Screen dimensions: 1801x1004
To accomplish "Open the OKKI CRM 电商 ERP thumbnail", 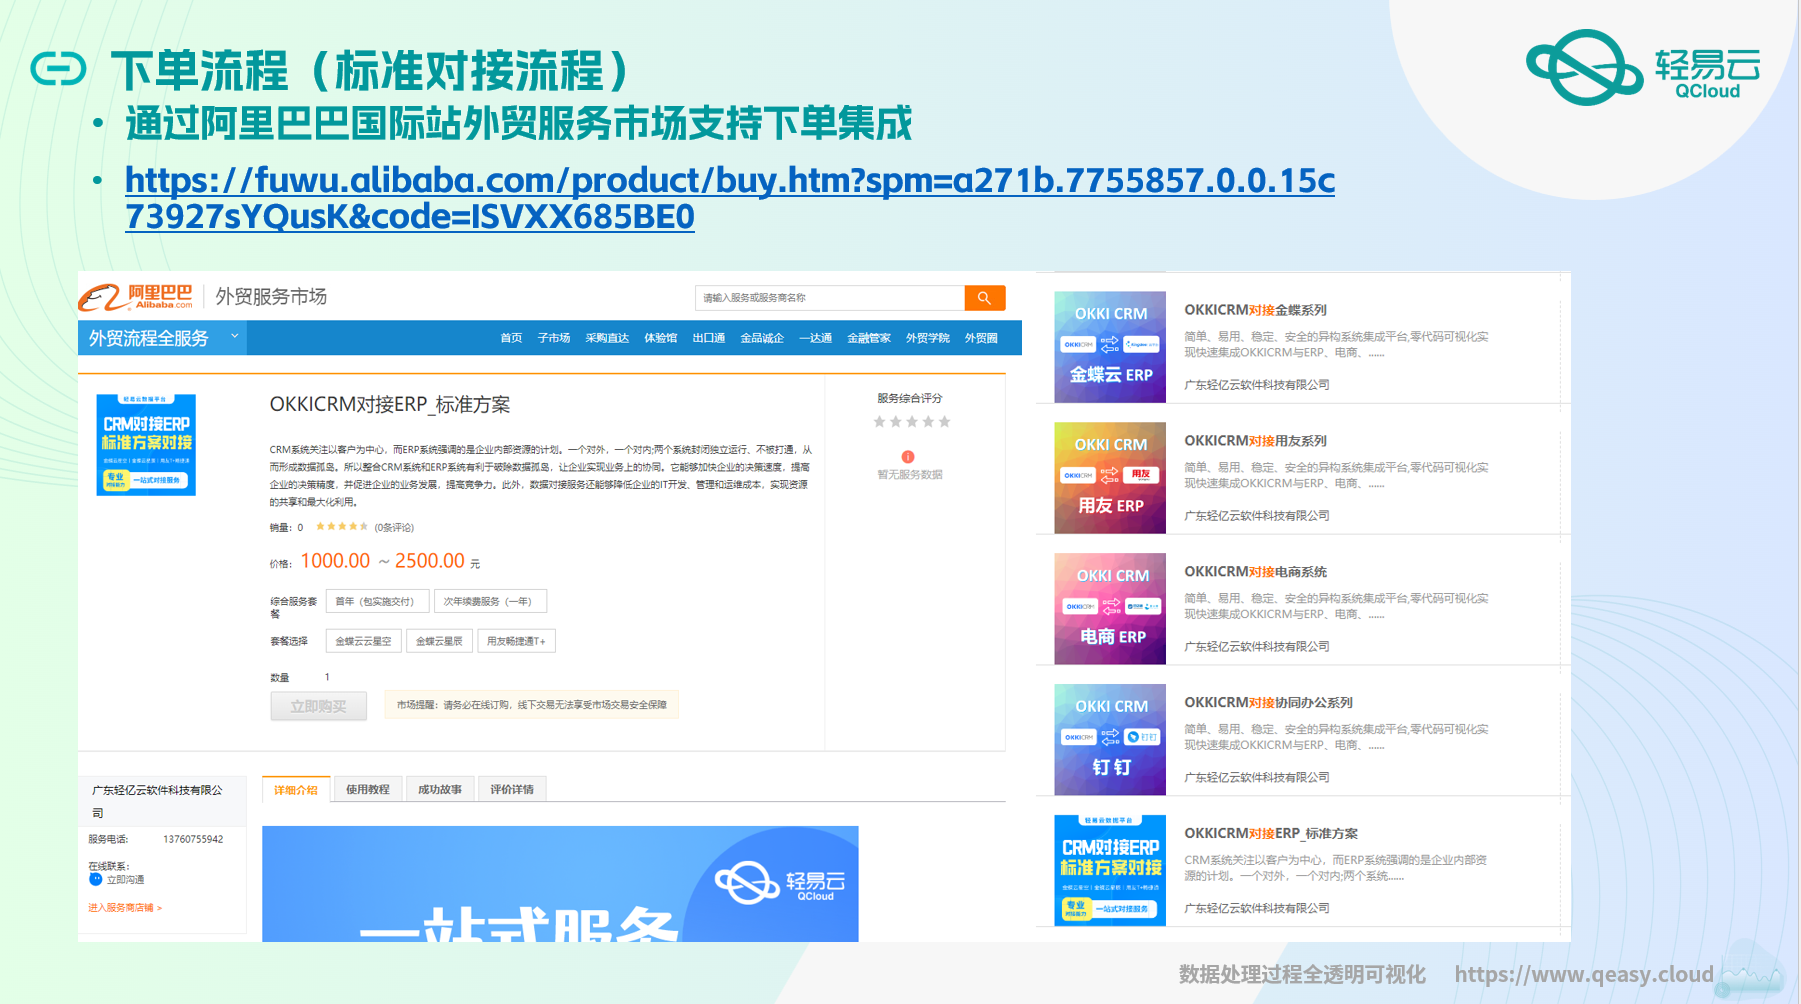I will coord(1110,609).
